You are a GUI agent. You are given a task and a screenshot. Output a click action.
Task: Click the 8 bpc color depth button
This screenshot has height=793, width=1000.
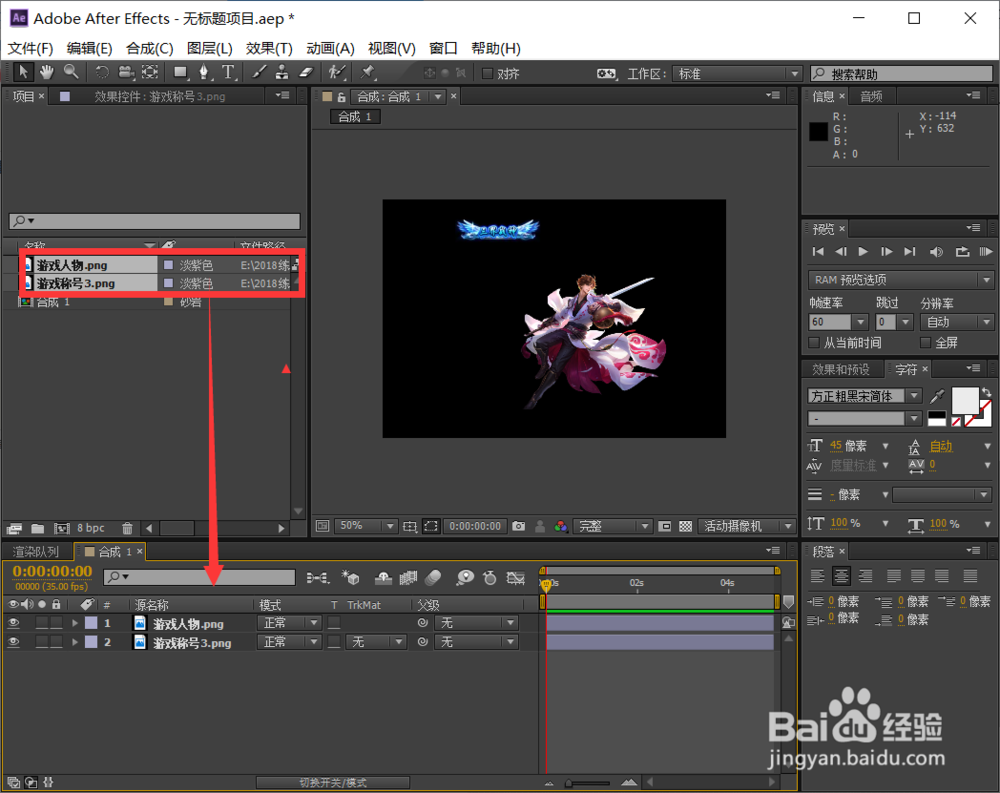tap(91, 528)
